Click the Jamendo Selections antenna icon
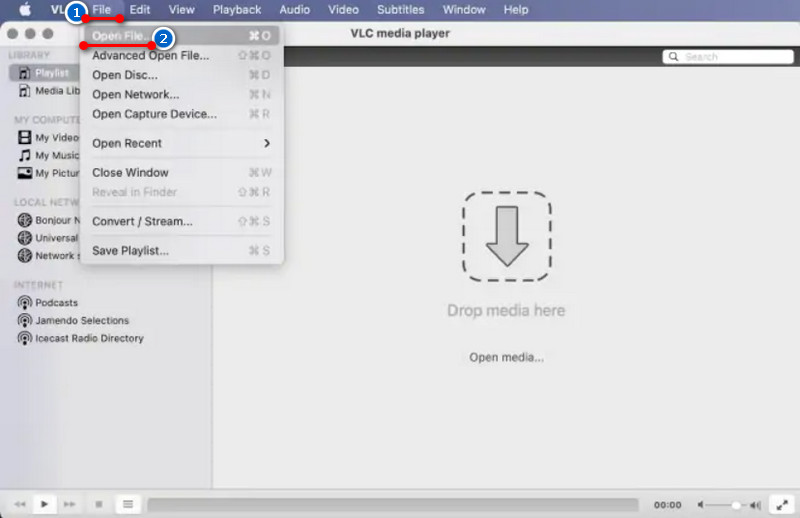This screenshot has width=800, height=518. coord(24,320)
